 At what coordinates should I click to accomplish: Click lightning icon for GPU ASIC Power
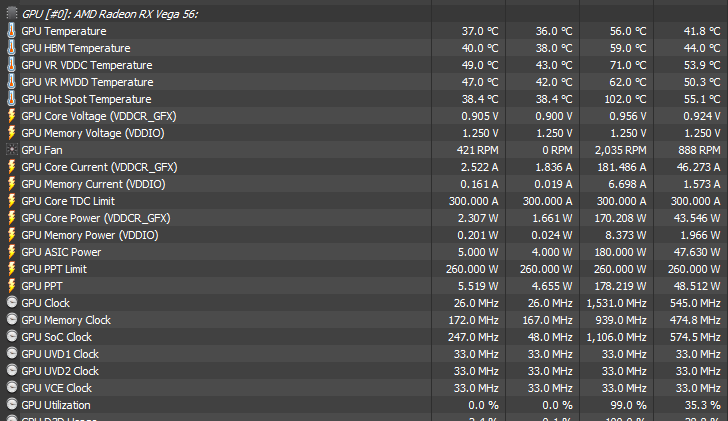tap(12, 252)
